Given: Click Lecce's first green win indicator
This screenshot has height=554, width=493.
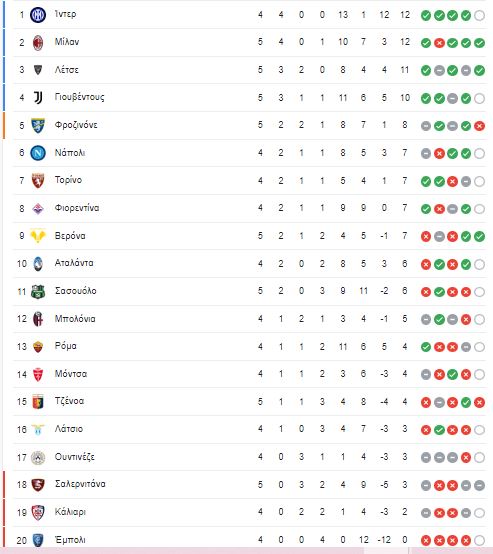Looking at the screenshot, I should 426,71.
